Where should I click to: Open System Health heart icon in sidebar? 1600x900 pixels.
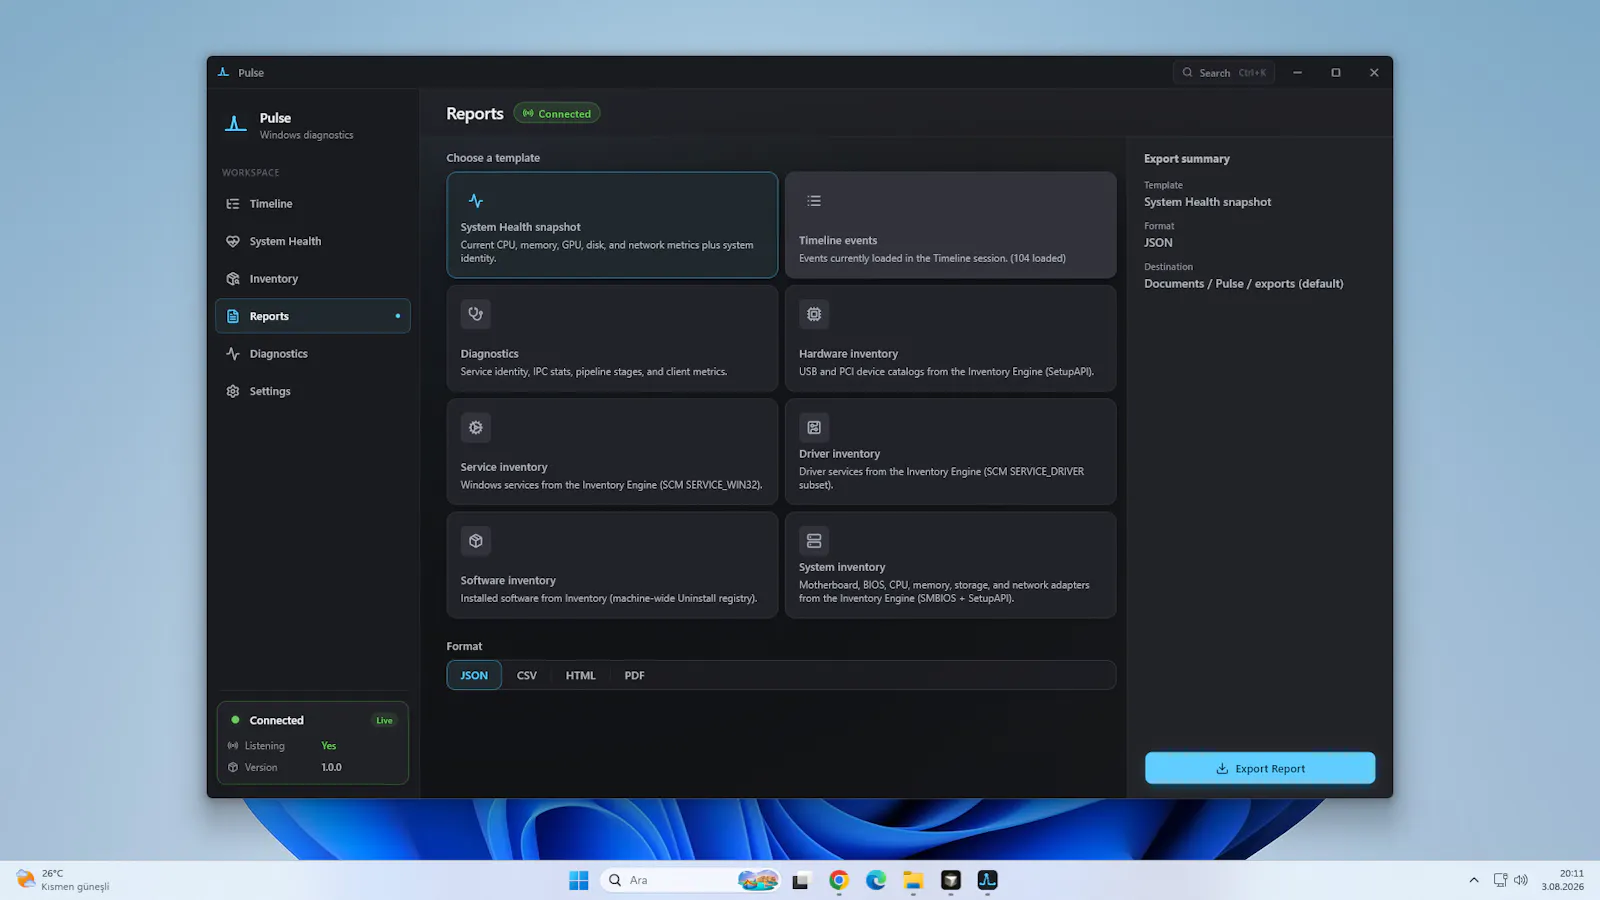(233, 241)
